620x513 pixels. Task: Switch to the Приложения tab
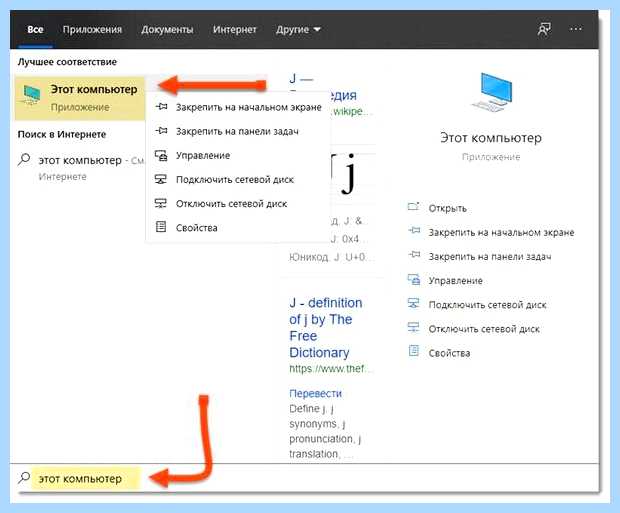click(x=93, y=30)
